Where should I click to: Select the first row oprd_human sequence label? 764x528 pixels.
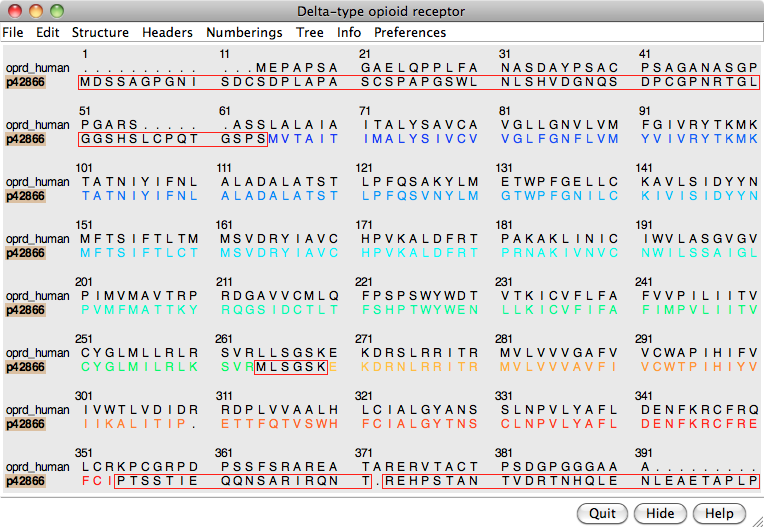[x=37, y=68]
